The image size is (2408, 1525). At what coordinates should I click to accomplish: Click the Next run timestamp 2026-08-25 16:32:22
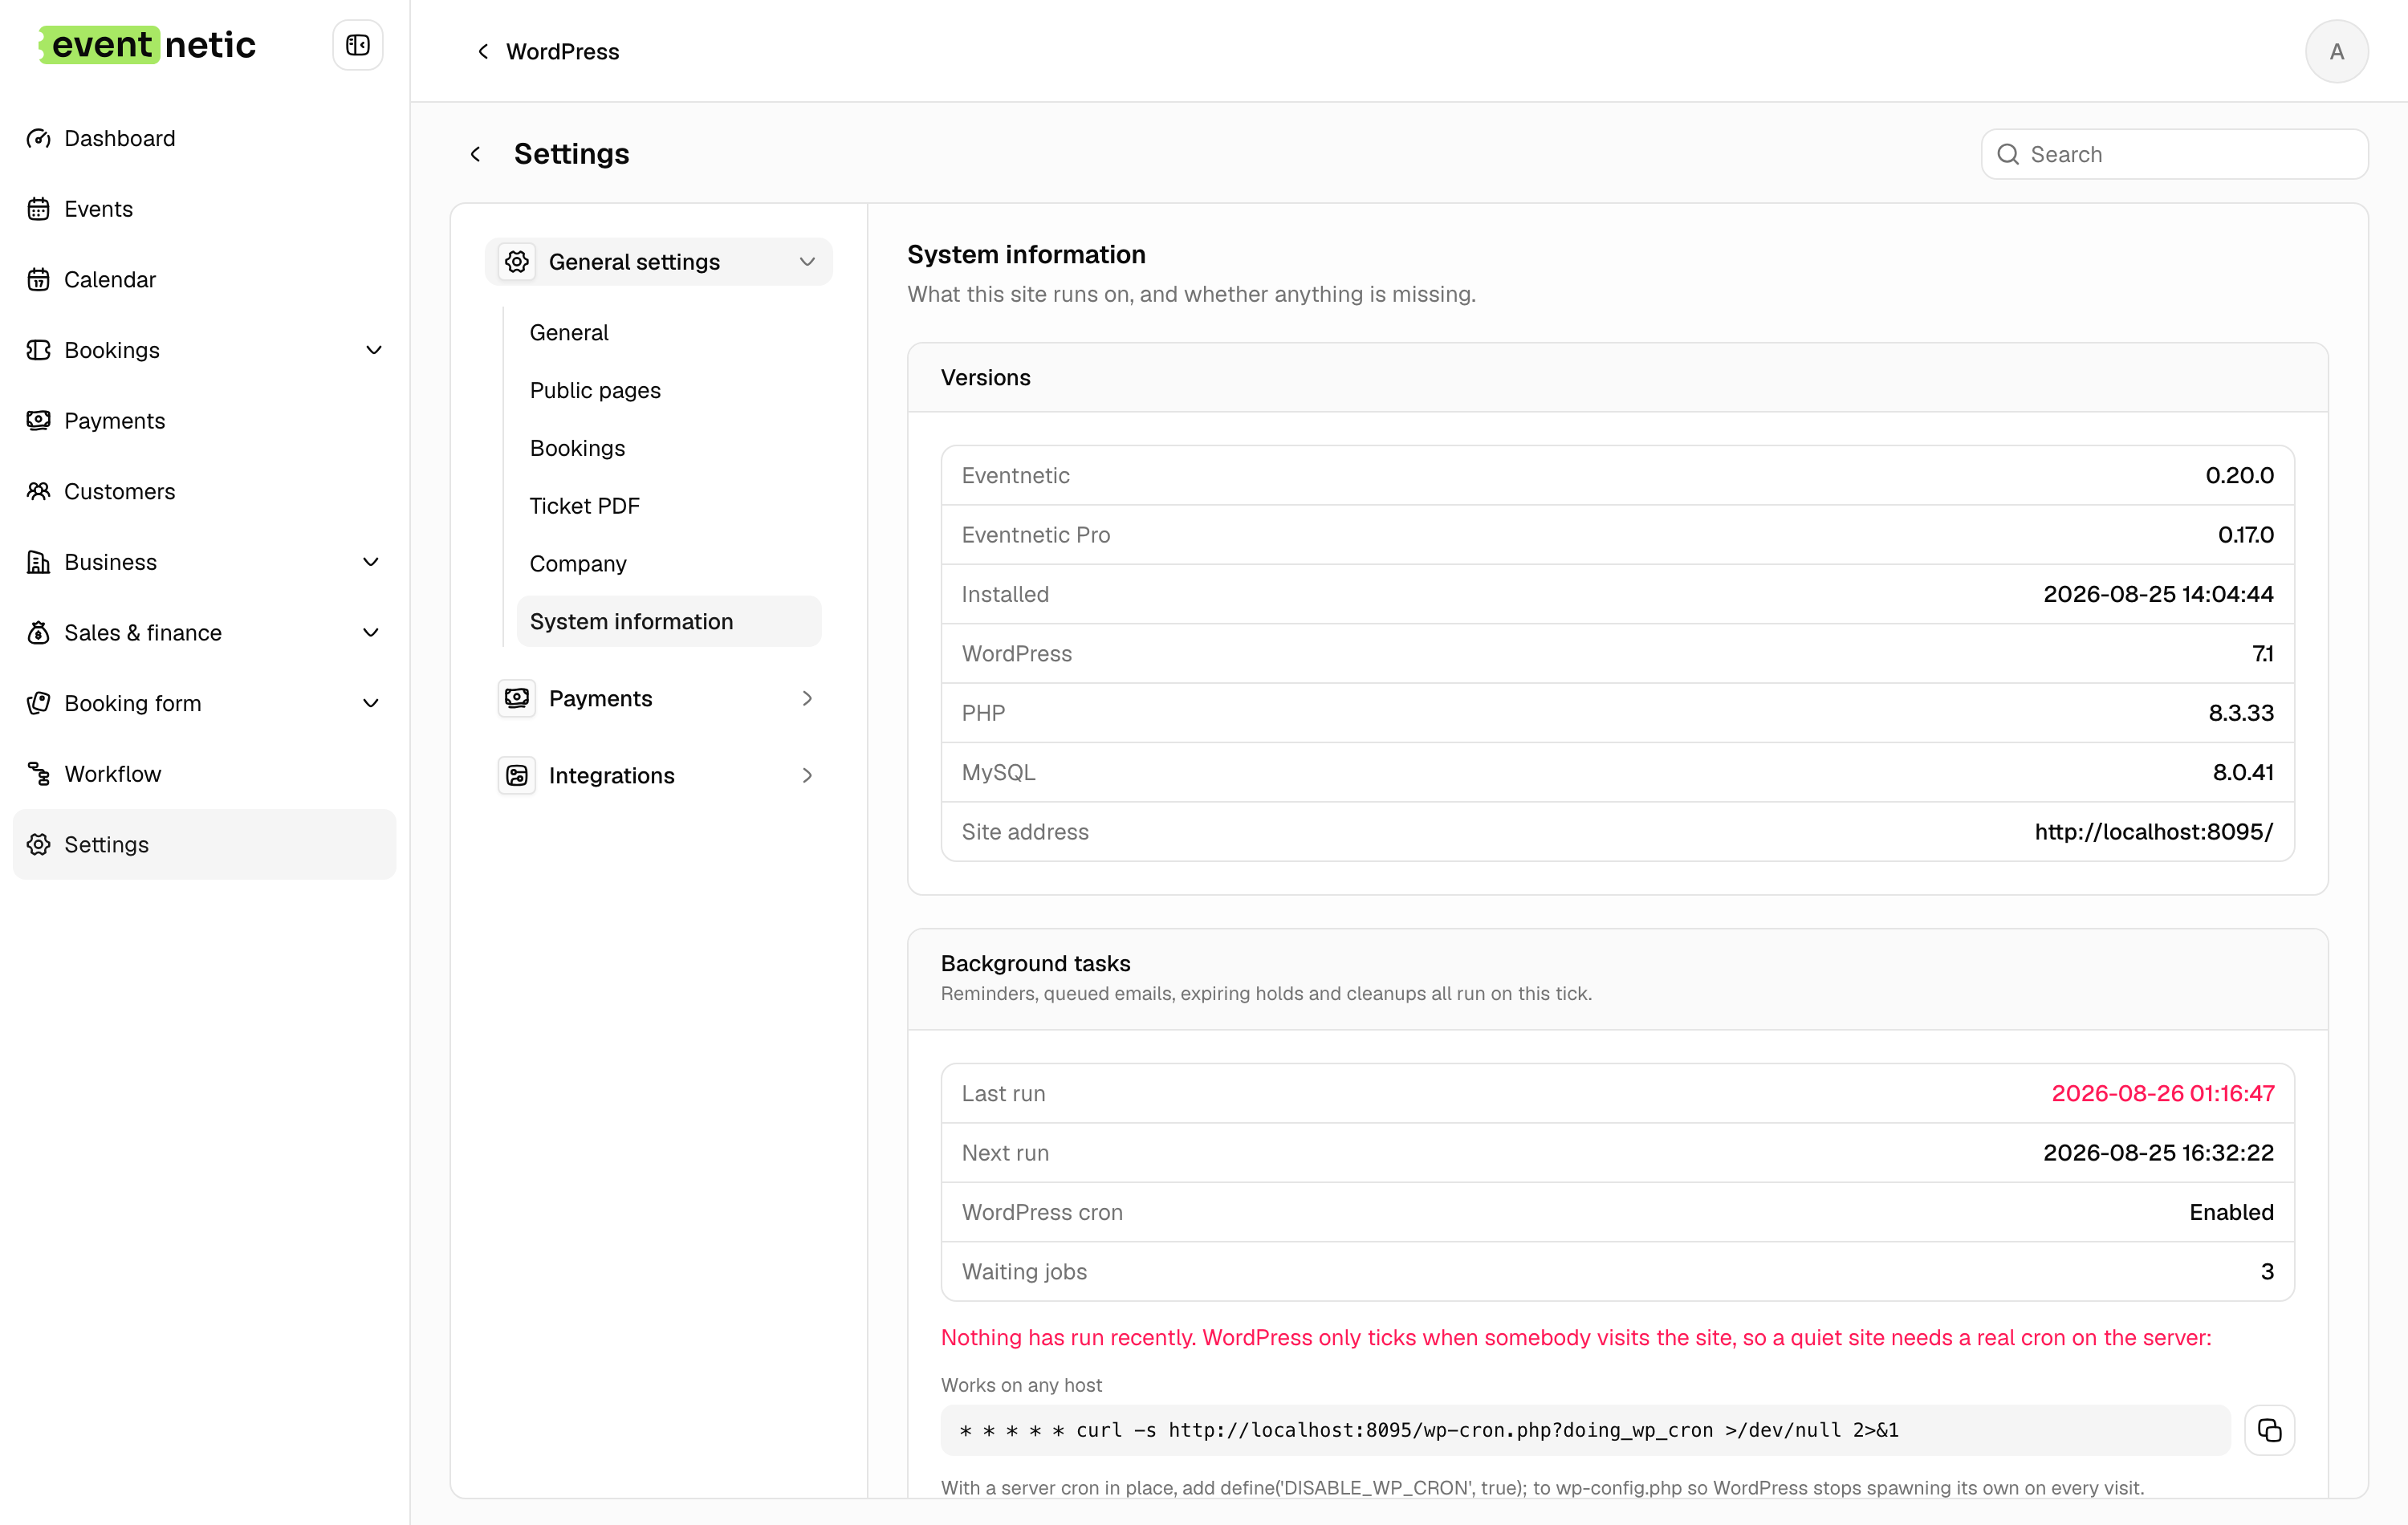[2158, 1153]
